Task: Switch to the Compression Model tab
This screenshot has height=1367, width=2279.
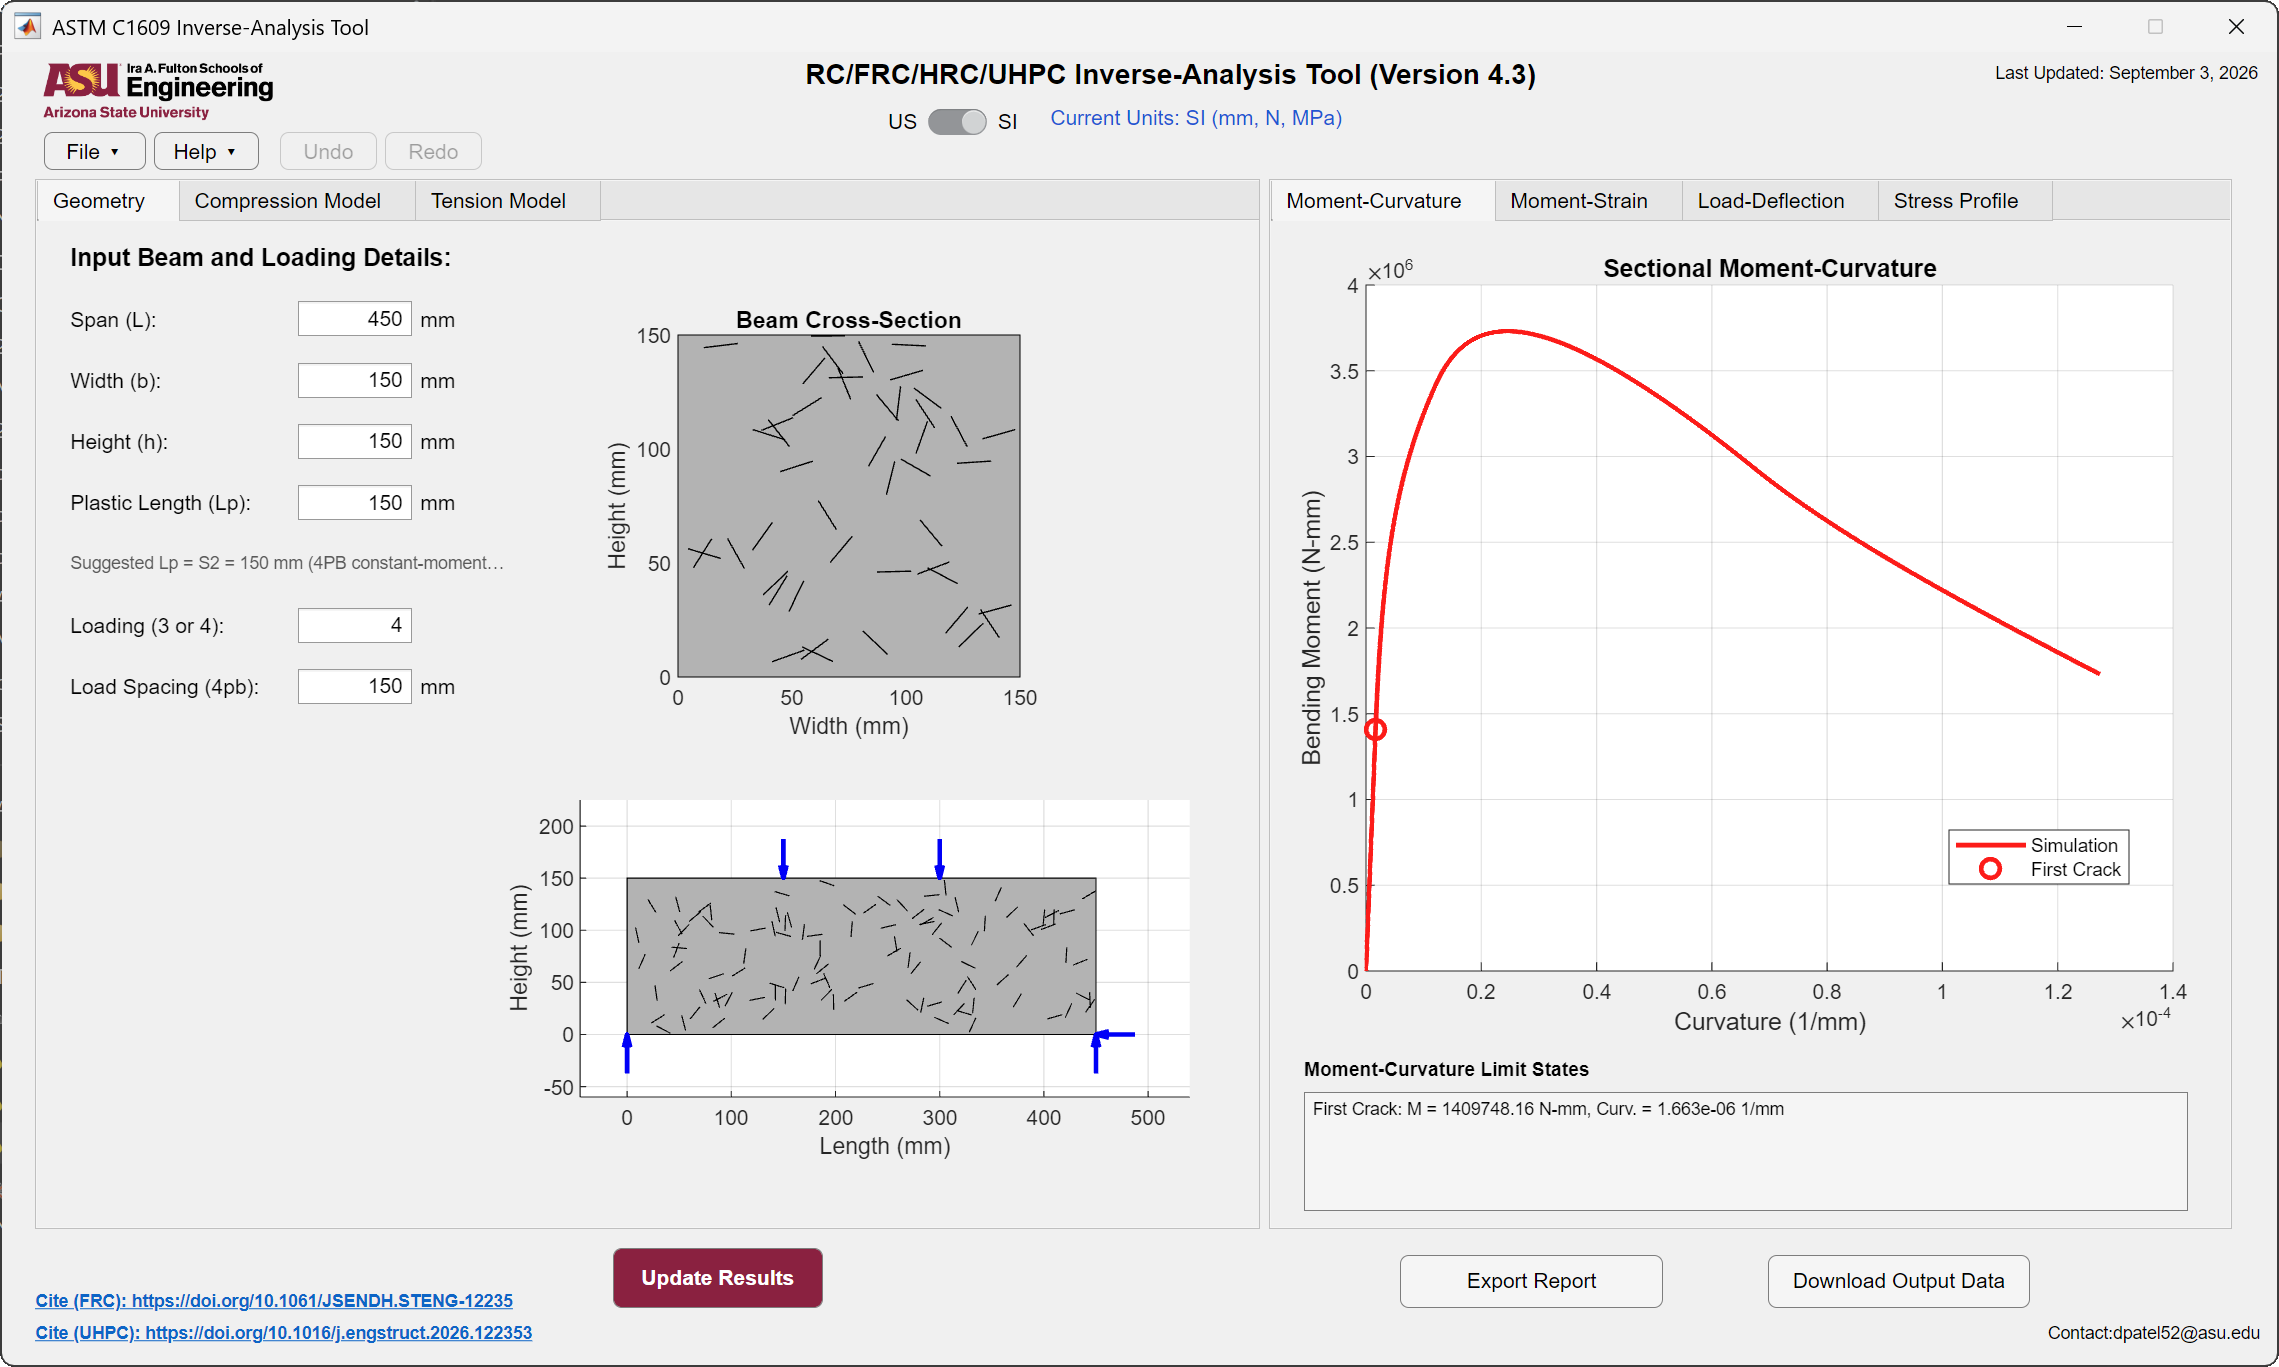Action: tap(287, 201)
